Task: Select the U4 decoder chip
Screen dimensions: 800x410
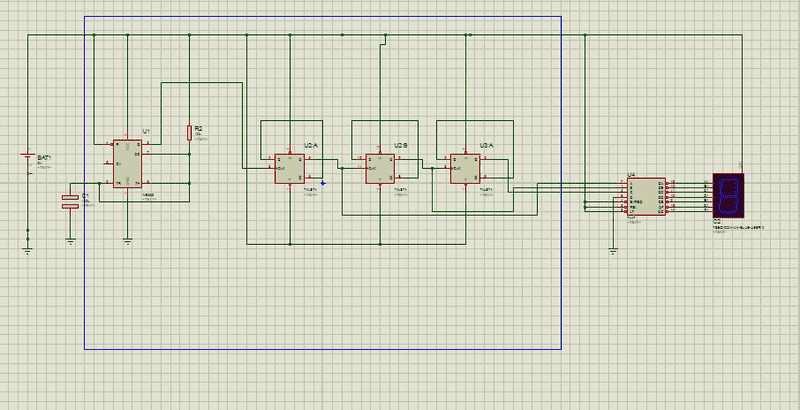Action: (645, 196)
